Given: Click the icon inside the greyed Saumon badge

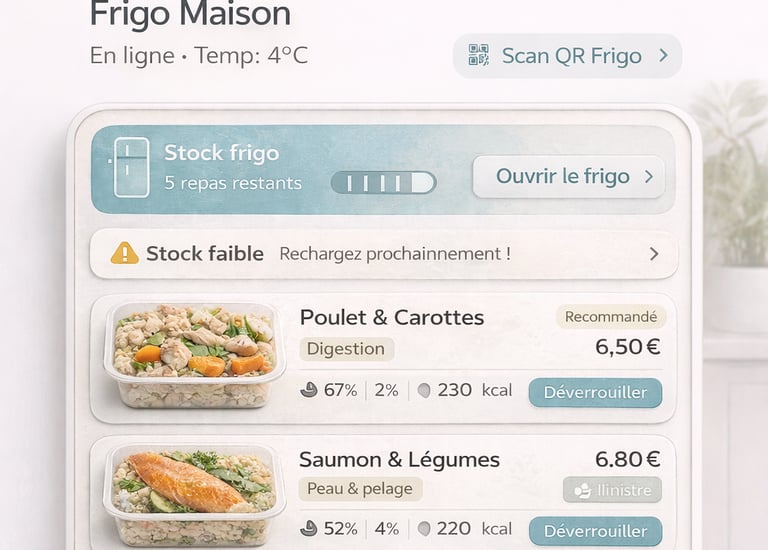Looking at the screenshot, I should 582,490.
